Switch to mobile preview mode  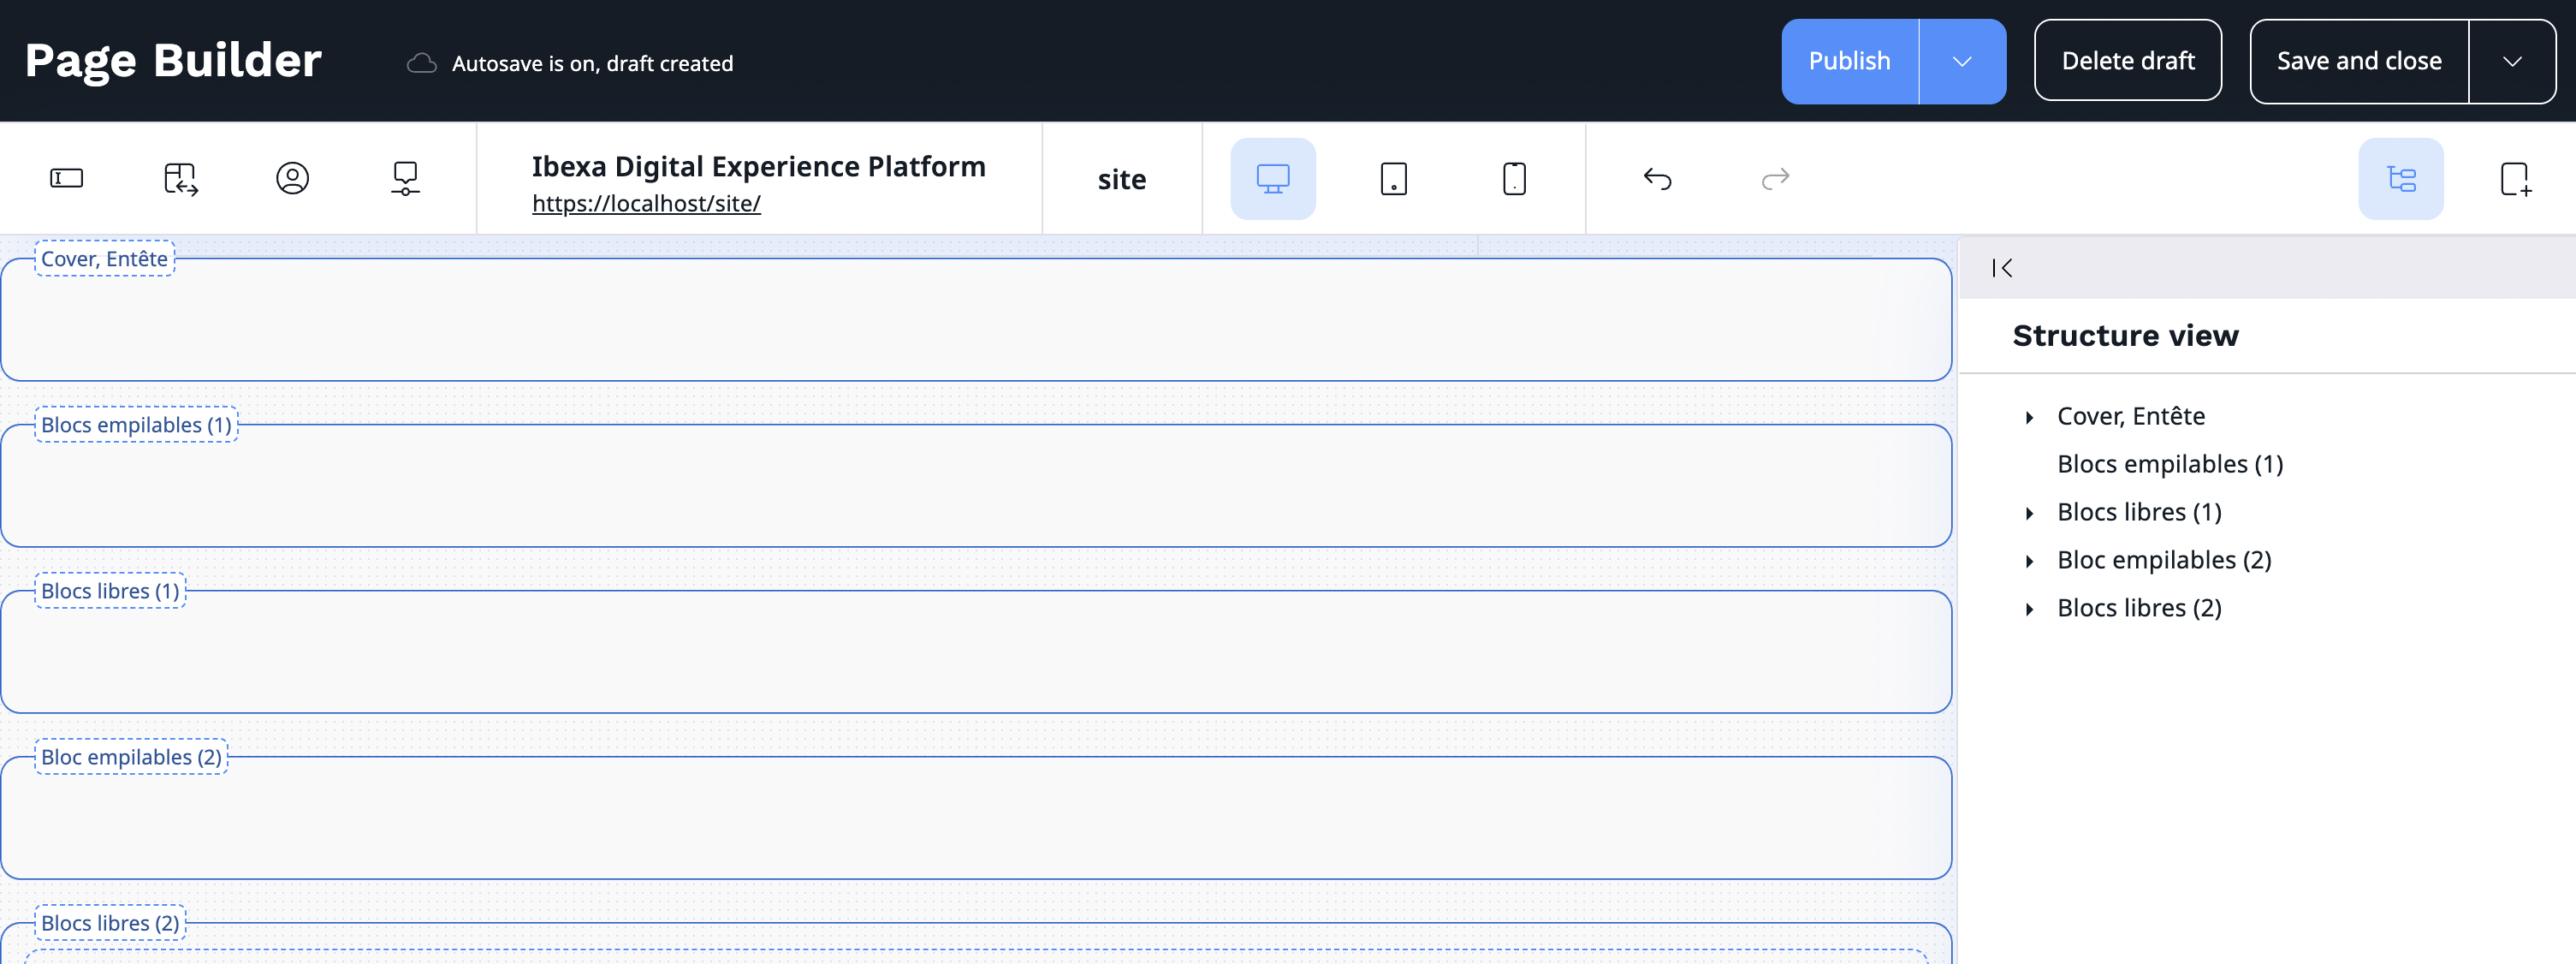(1514, 179)
